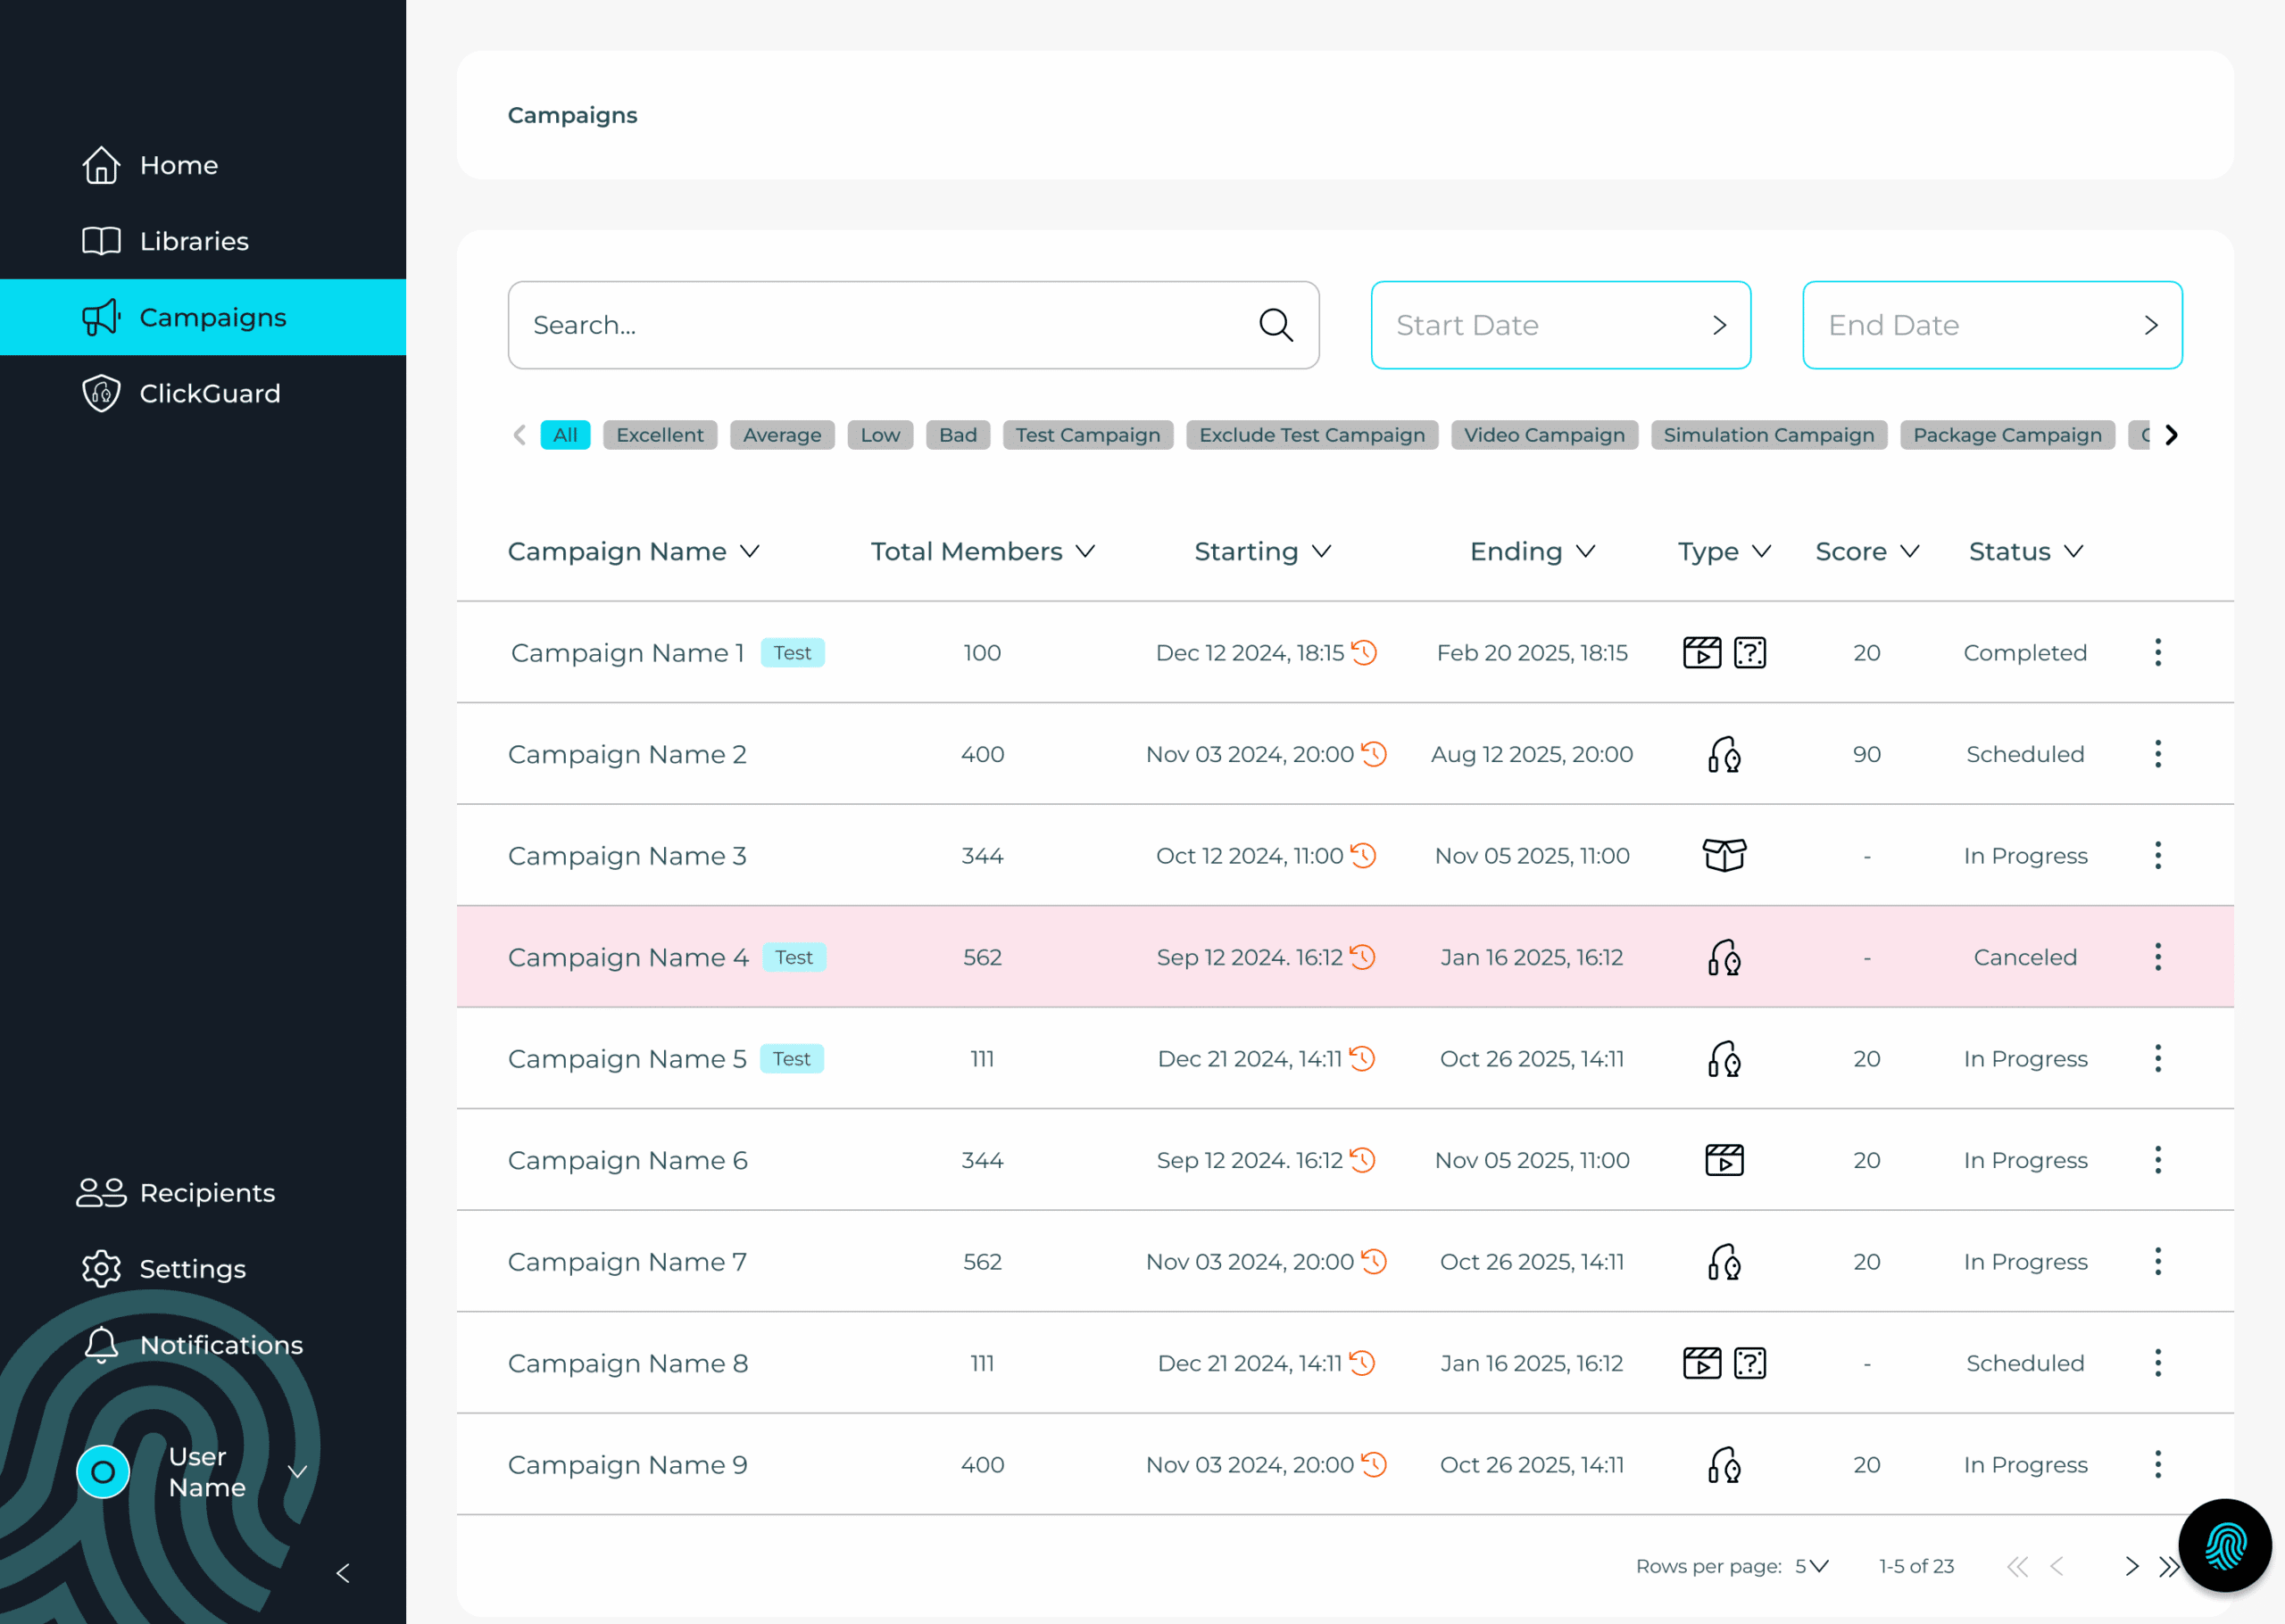The width and height of the screenshot is (2285, 1624).
Task: Open Campaign Name 7 row
Action: pos(1345,1261)
